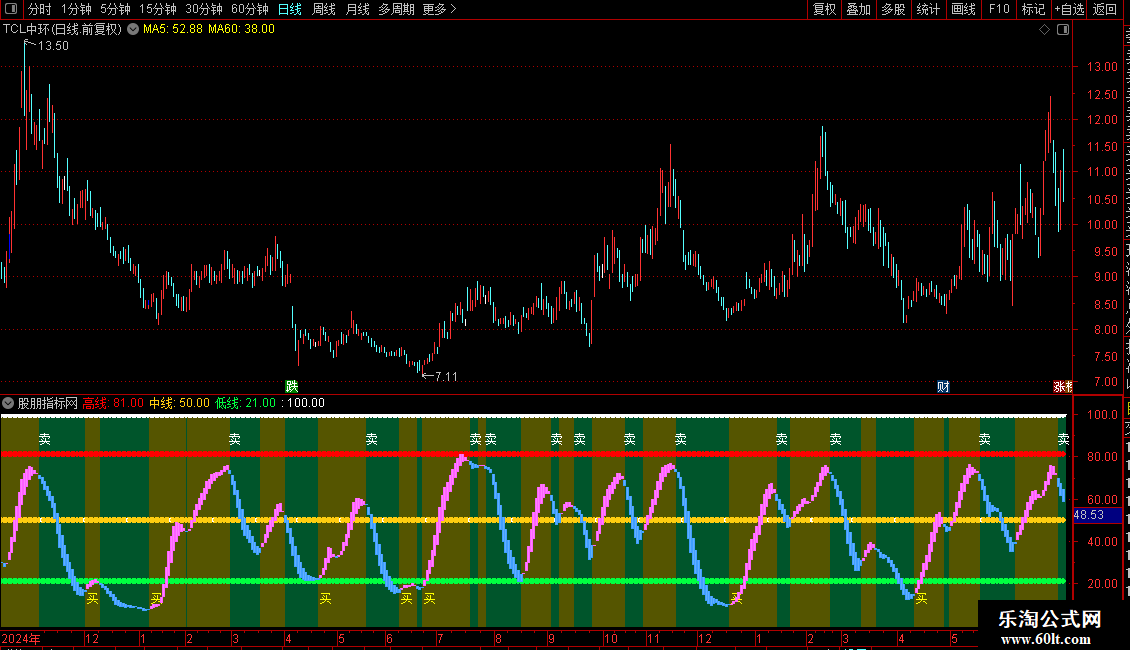Click the 12.00 price axis label
Viewport: 1130px width, 650px height.
[1102, 120]
